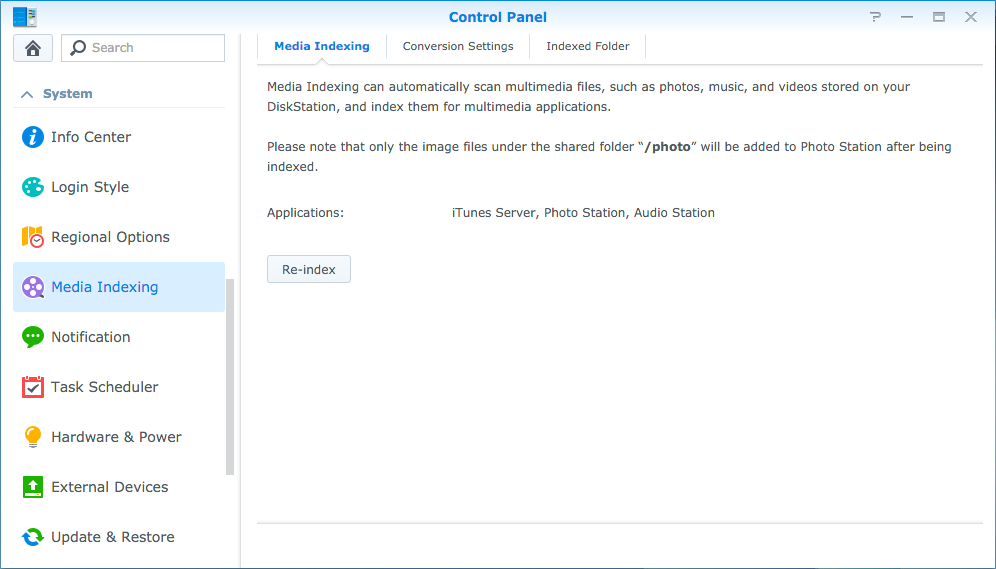Select the Media Indexing tab

point(322,46)
